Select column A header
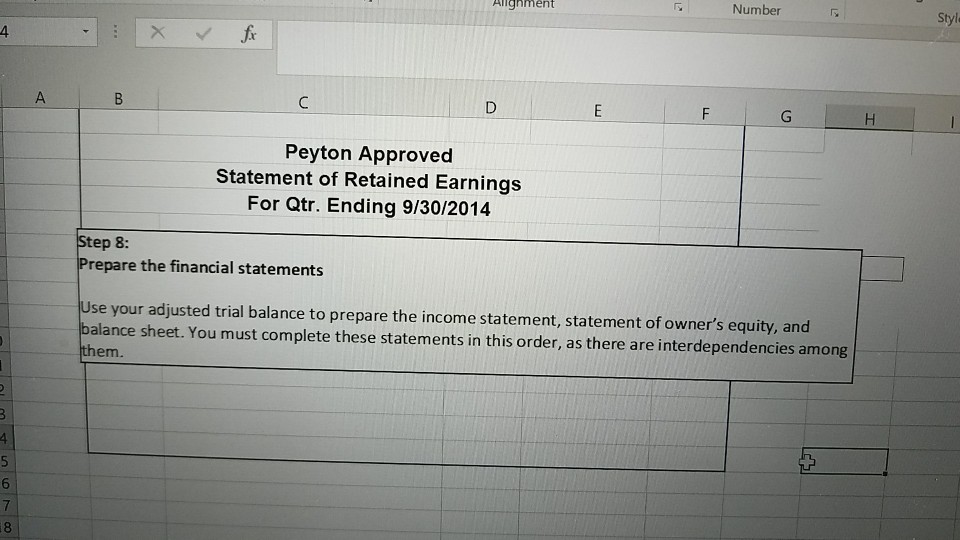This screenshot has height=540, width=960. click(40, 98)
